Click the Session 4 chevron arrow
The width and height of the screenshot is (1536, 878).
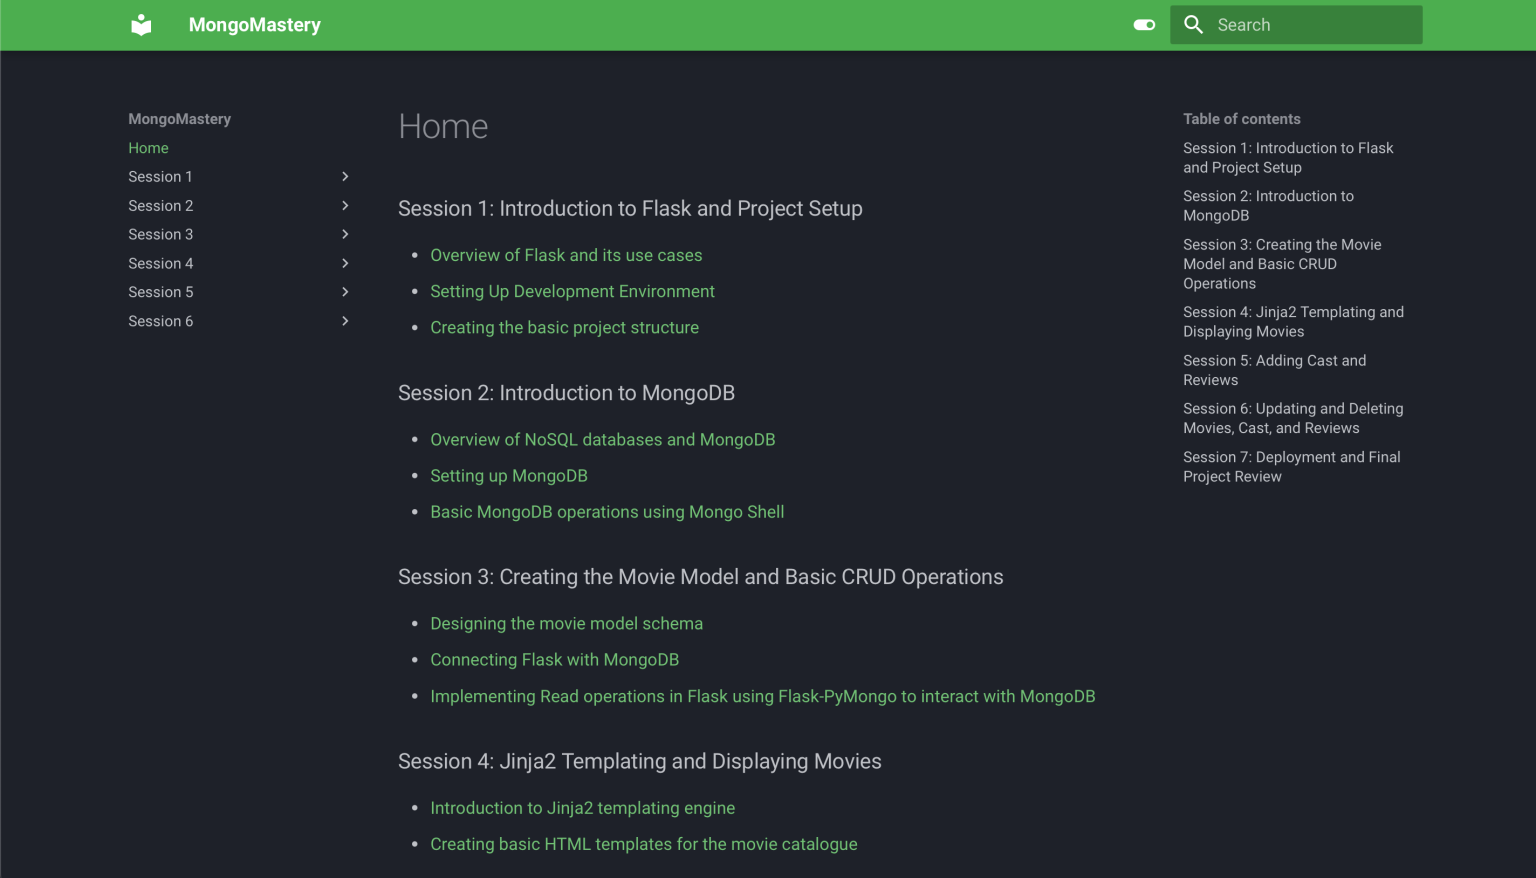tap(345, 264)
